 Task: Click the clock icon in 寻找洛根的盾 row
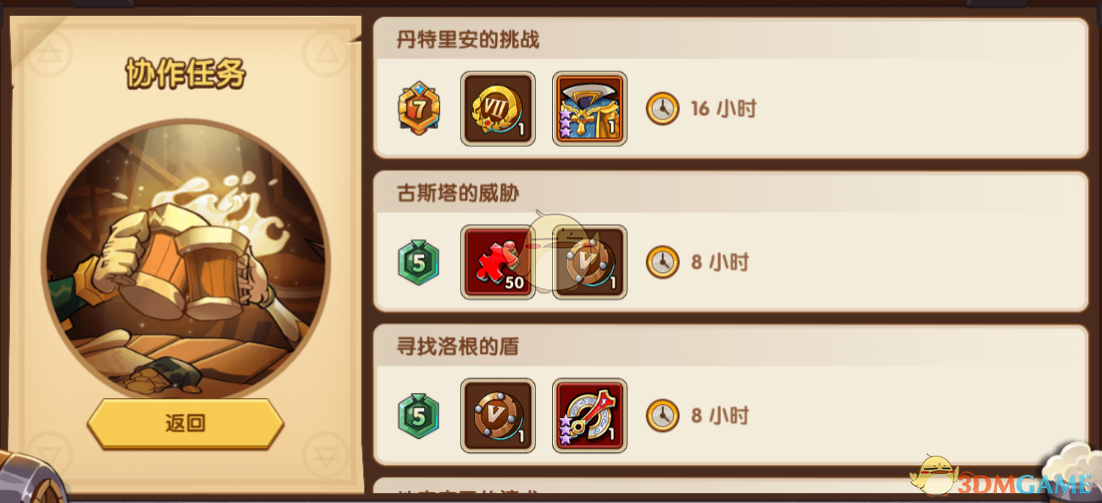tap(663, 415)
